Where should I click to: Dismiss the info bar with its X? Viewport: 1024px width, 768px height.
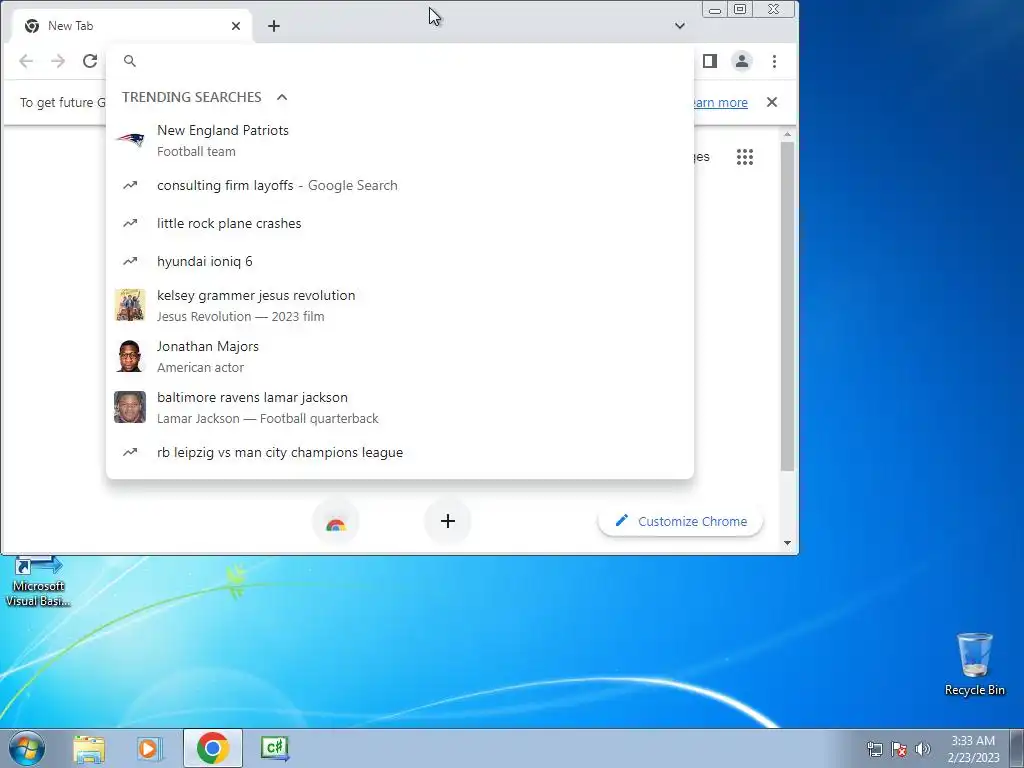772,102
